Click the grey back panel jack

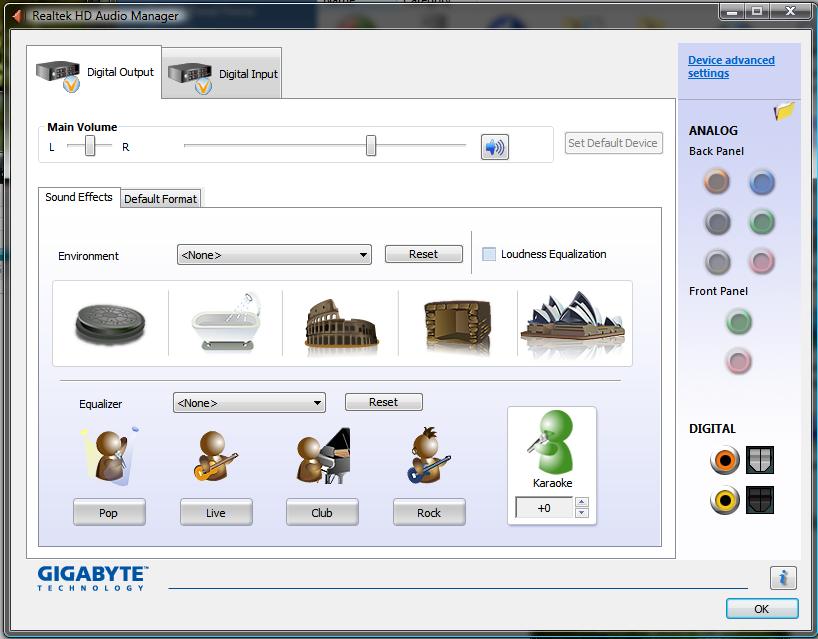coord(718,261)
